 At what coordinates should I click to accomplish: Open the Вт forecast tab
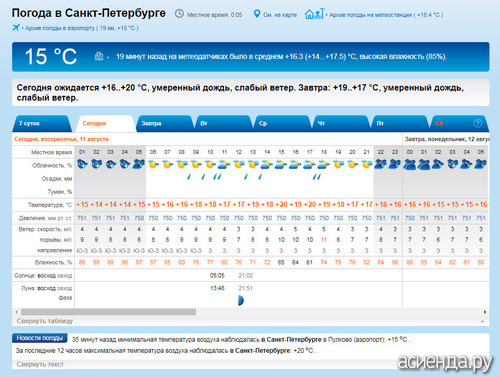coord(223,123)
